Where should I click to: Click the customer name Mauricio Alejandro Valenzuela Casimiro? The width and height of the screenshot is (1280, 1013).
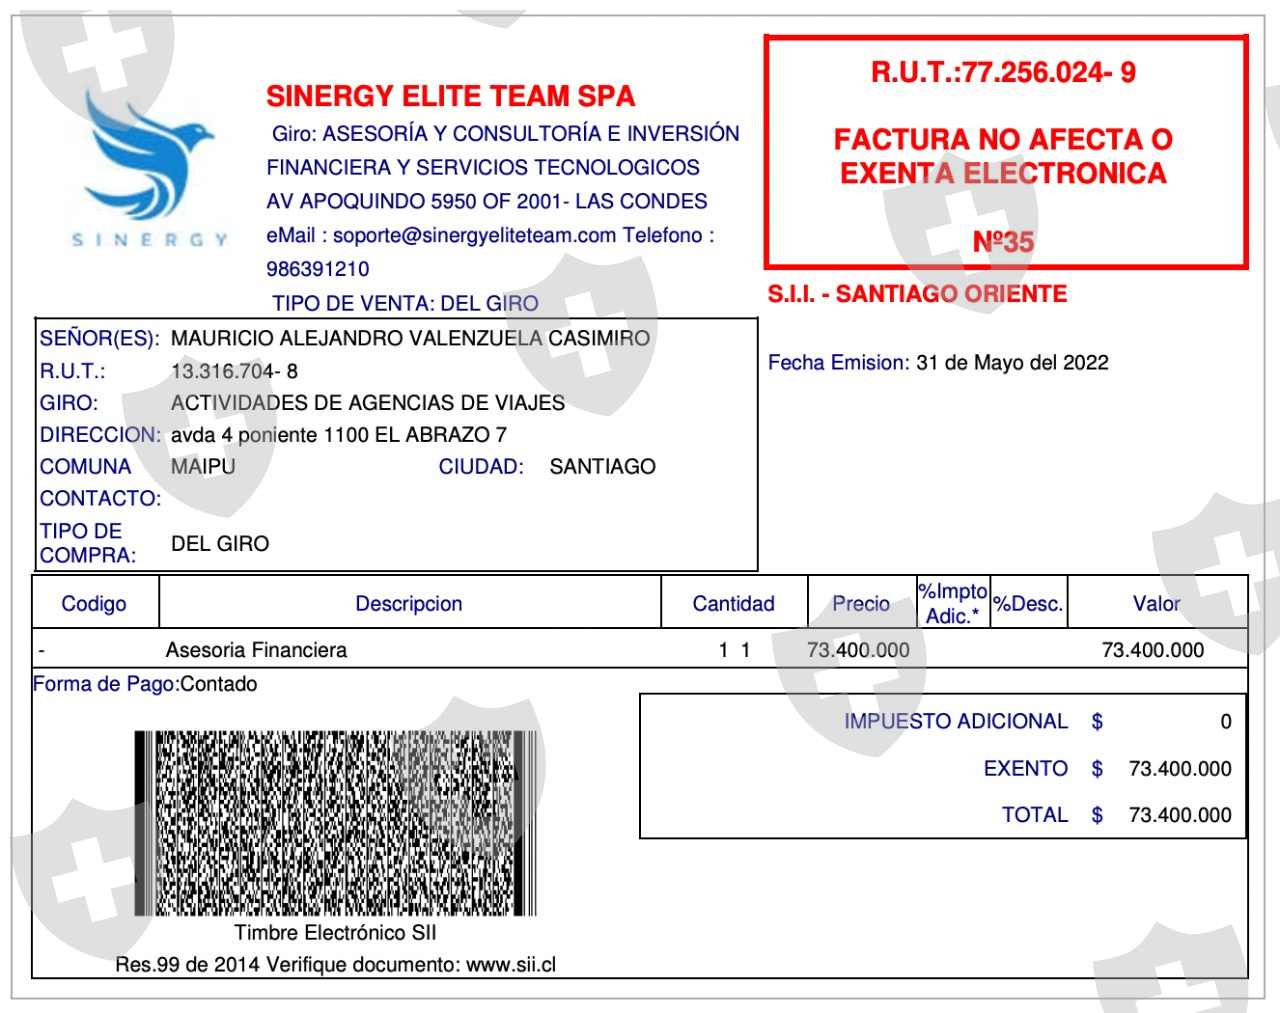click(410, 338)
